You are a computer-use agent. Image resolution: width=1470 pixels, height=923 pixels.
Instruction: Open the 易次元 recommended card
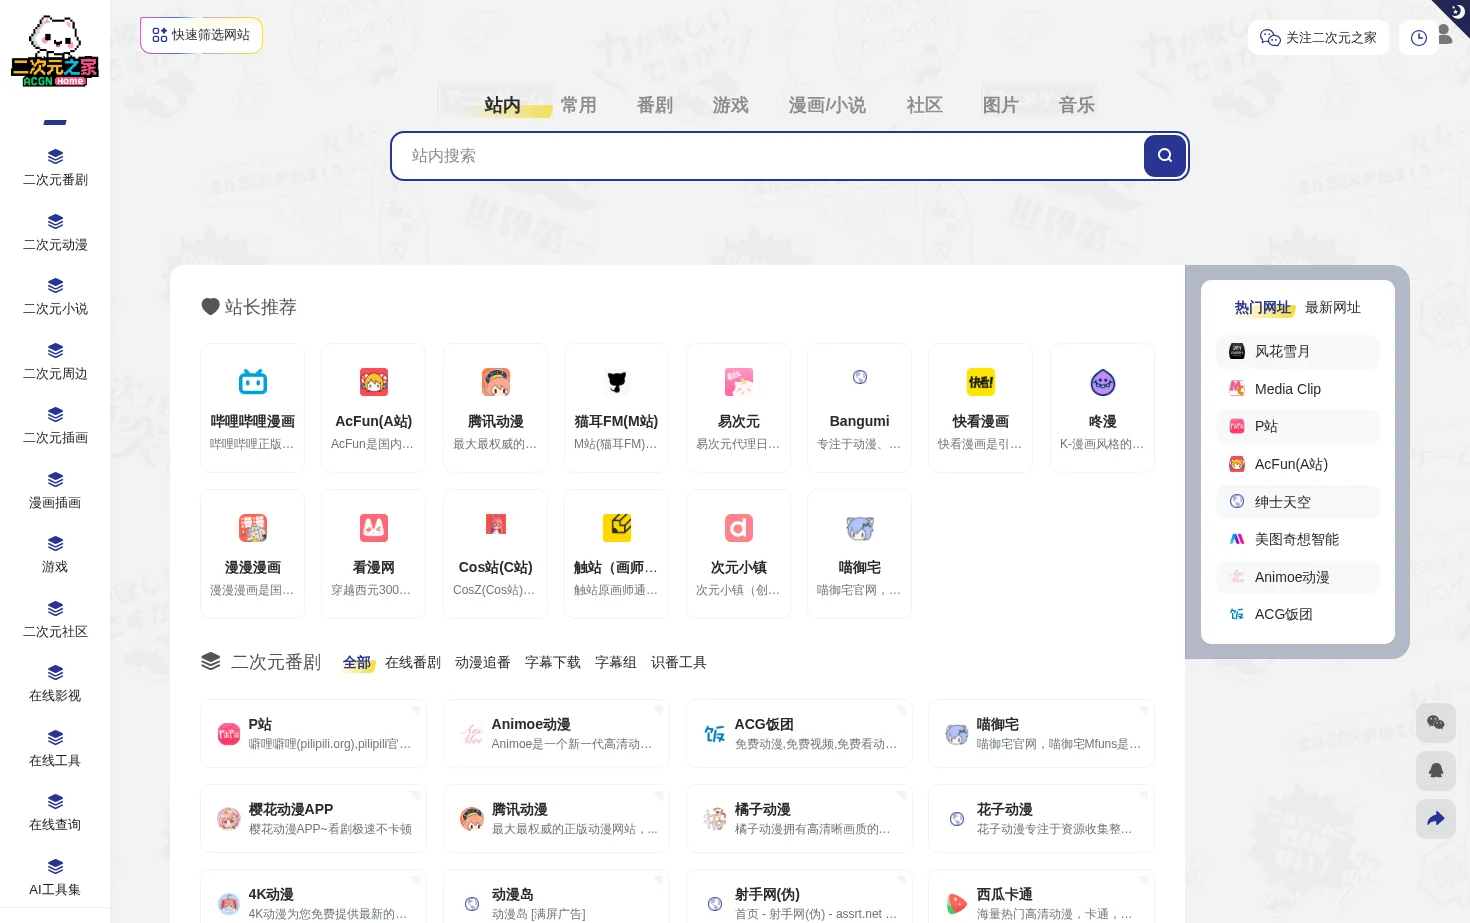click(x=738, y=408)
